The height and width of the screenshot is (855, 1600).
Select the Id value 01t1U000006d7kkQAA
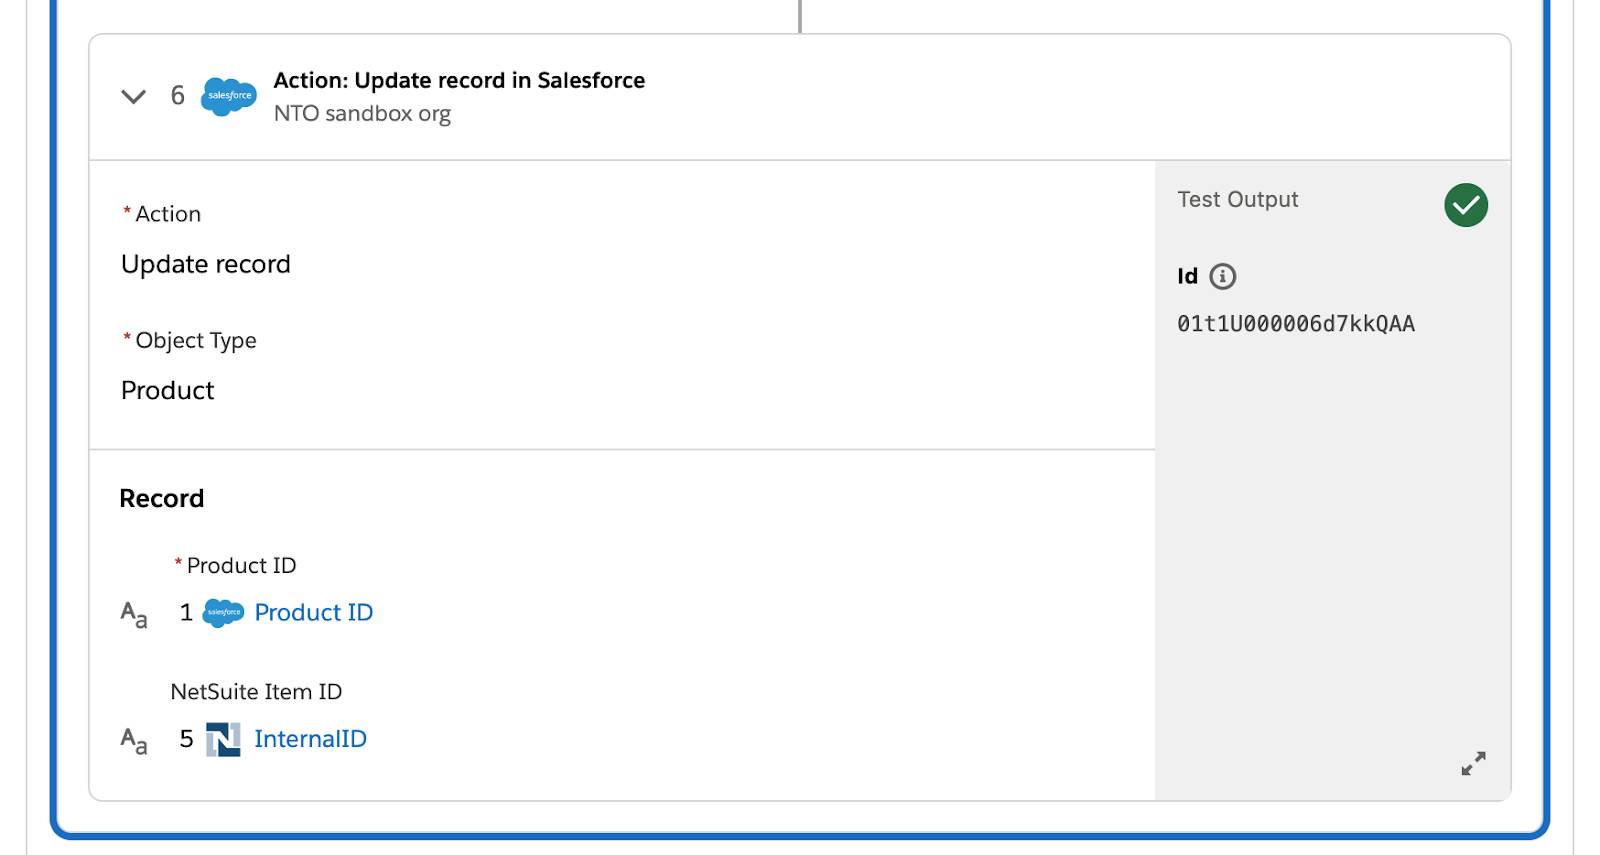pyautogui.click(x=1296, y=324)
